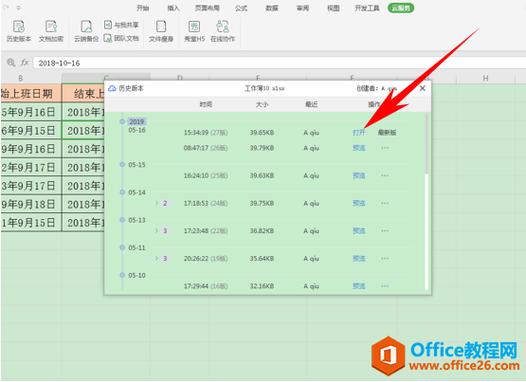Select the cell ending in 年9月18日
The height and width of the screenshot is (382, 526).
(31, 204)
